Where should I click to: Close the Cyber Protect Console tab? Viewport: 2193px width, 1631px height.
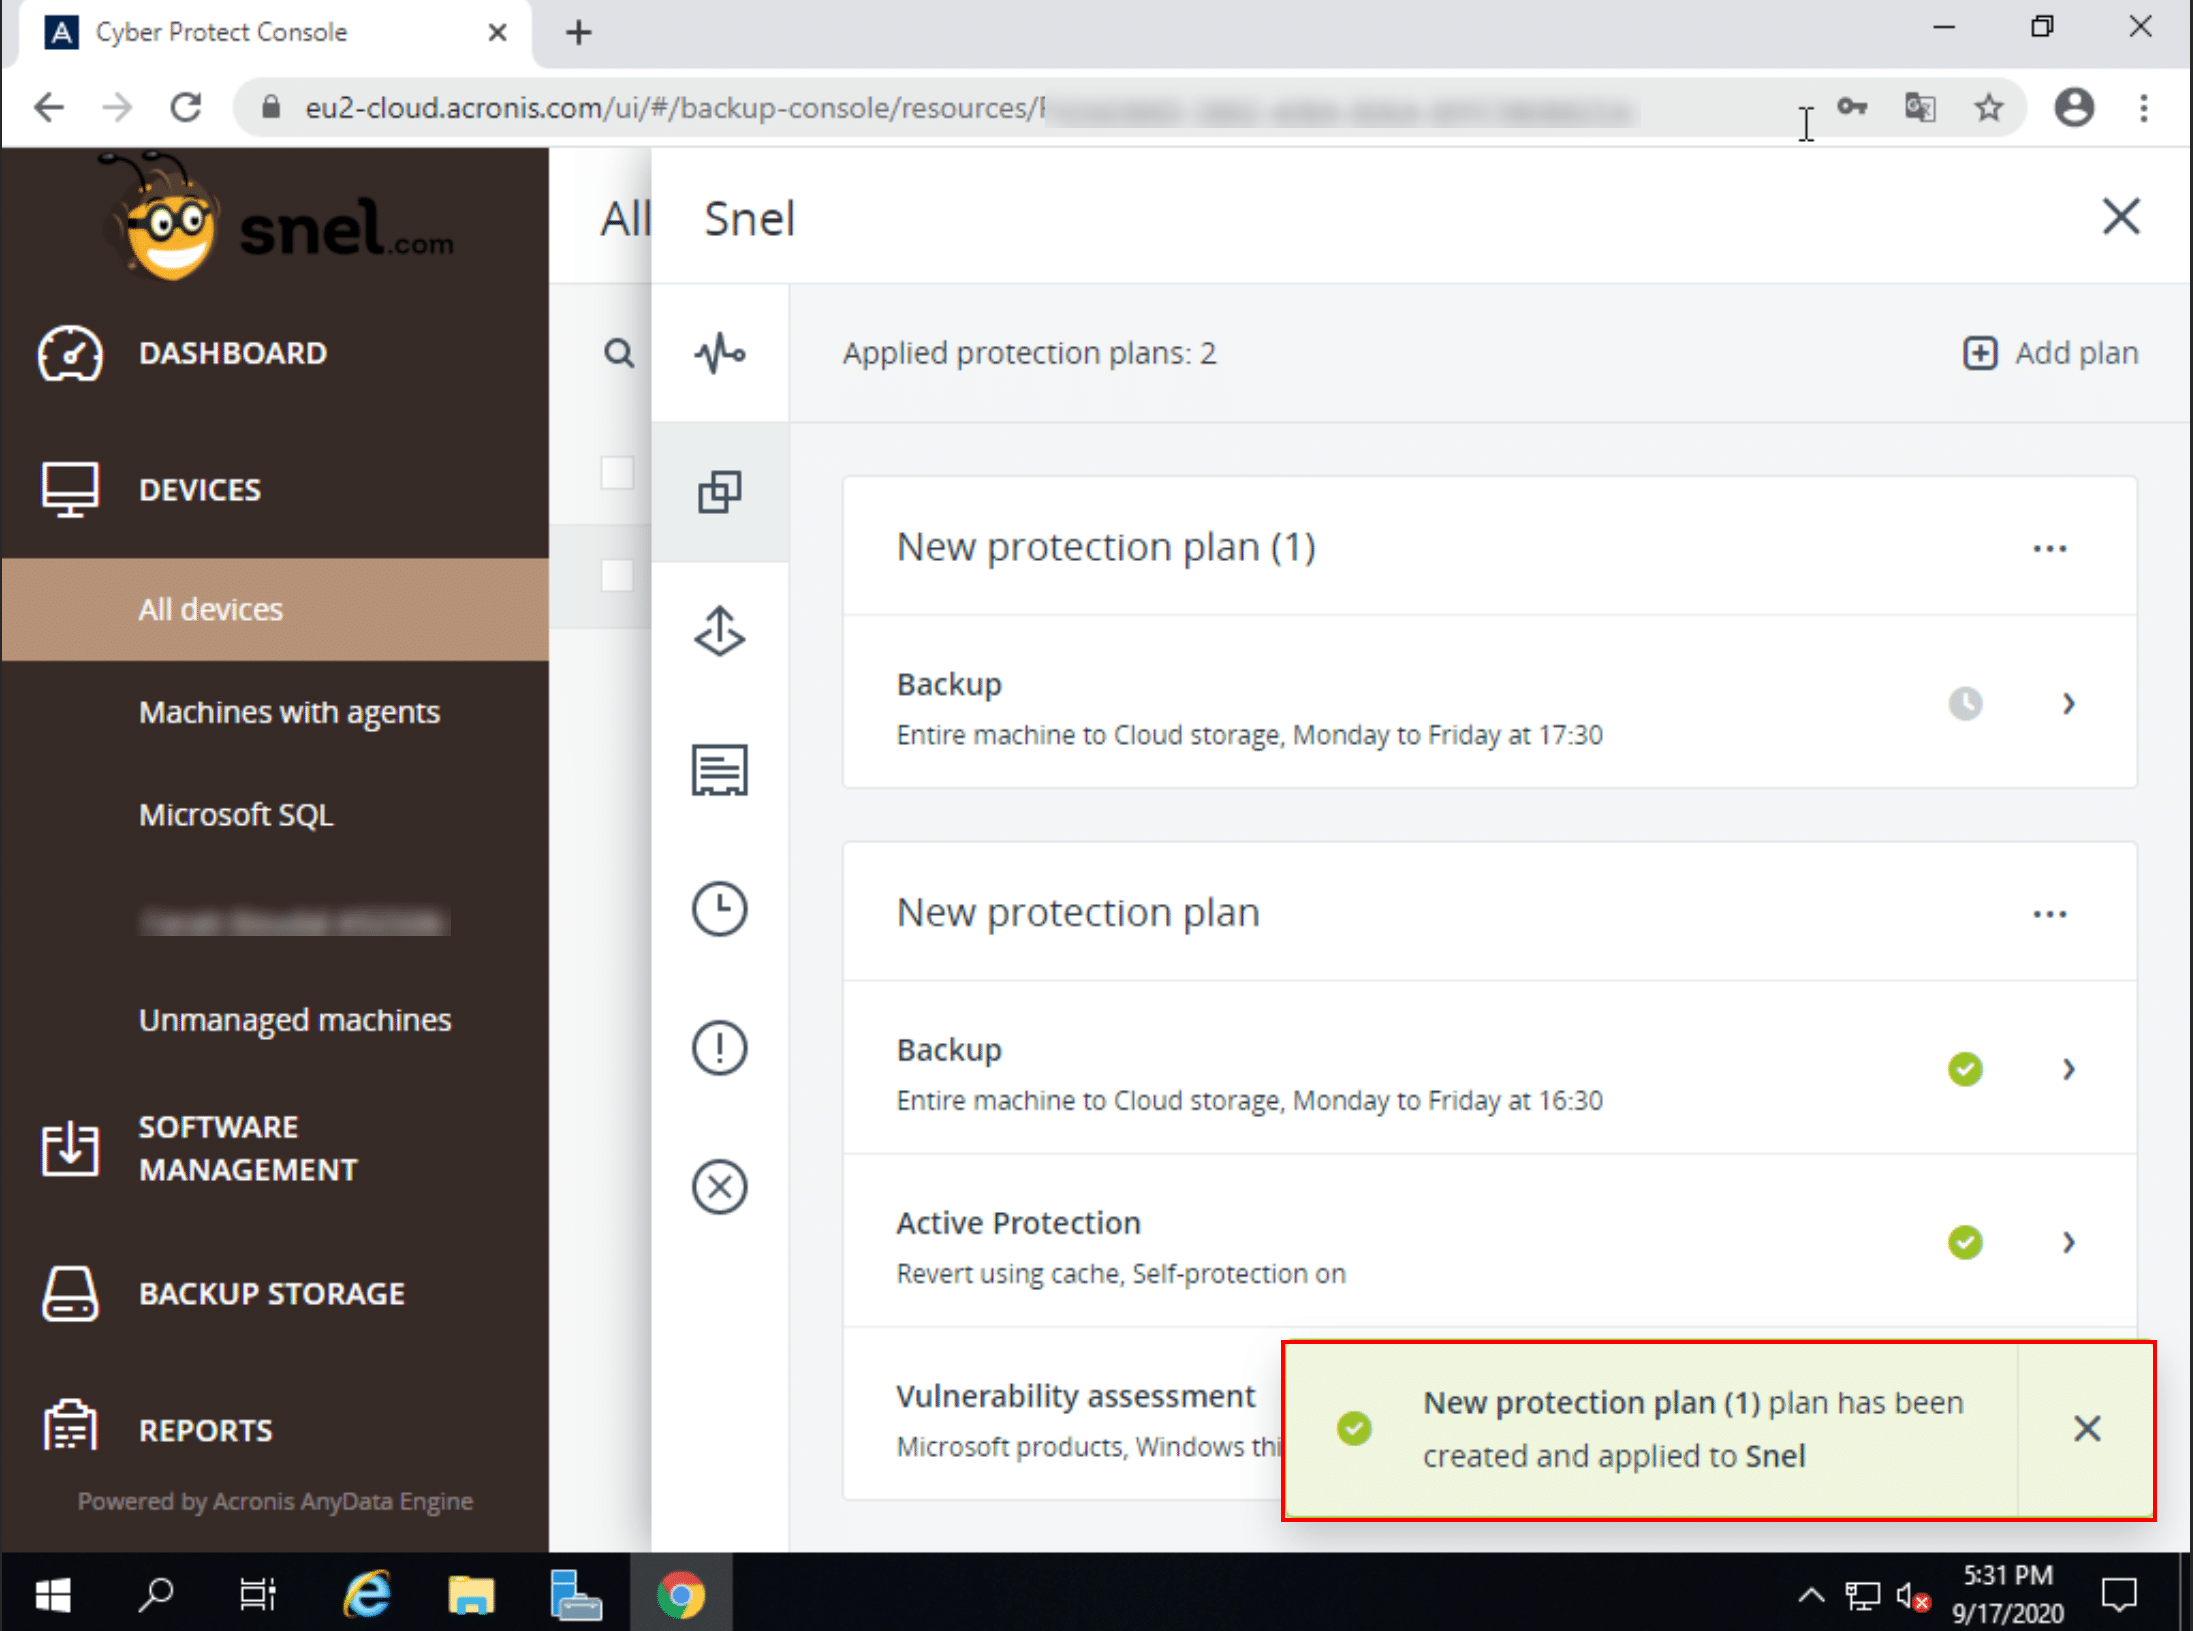point(497,32)
